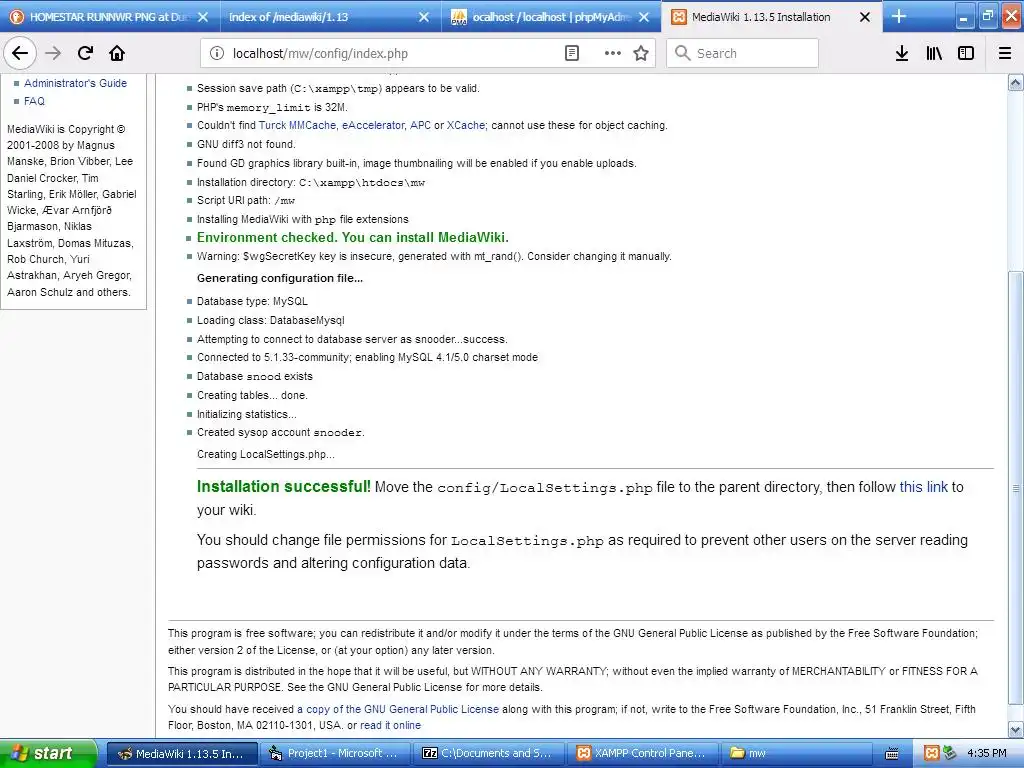Close the MediaWiki 1.13.5 Installation tab
This screenshot has width=1024, height=768.
point(865,17)
